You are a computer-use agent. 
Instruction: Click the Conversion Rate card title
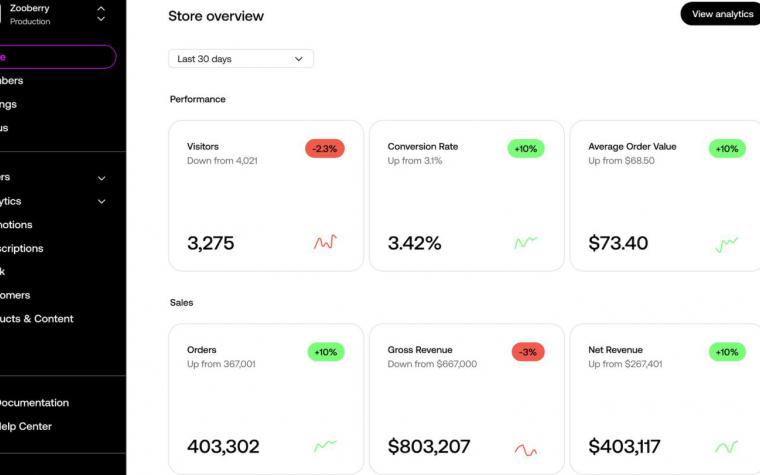click(423, 146)
